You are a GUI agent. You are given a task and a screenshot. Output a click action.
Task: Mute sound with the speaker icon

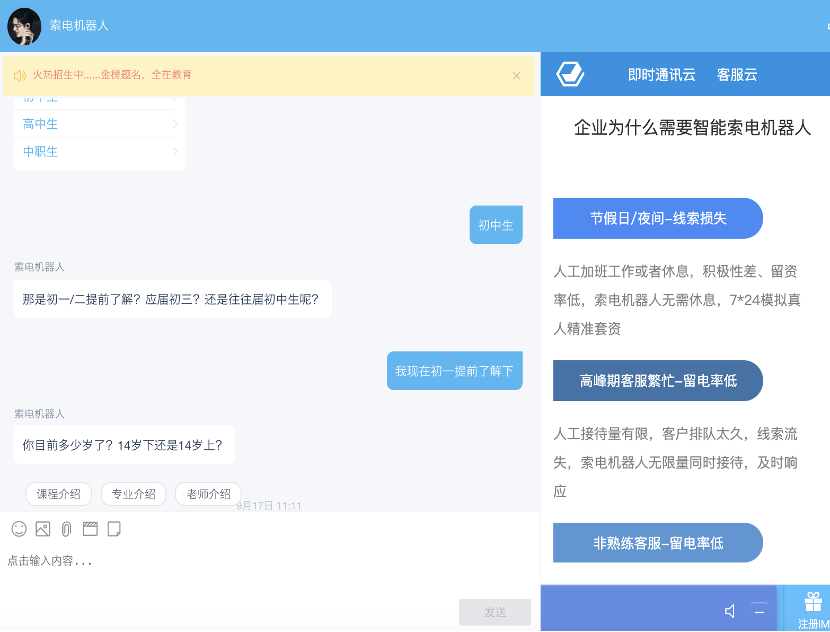point(730,611)
